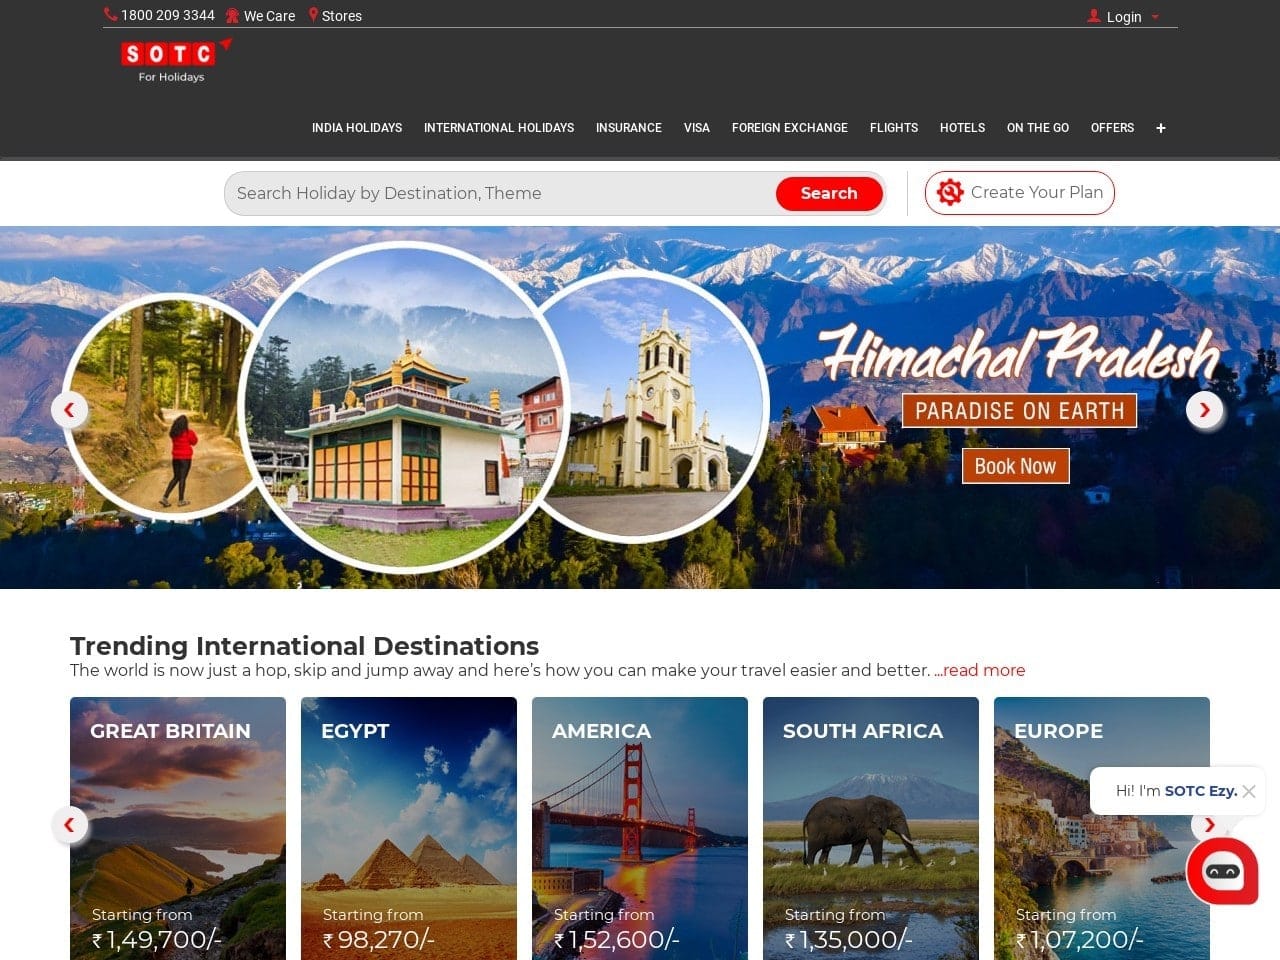Image resolution: width=1280 pixels, height=960 pixels.
Task: Close the SOTC Ezy chat greeting
Action: pyautogui.click(x=1249, y=791)
